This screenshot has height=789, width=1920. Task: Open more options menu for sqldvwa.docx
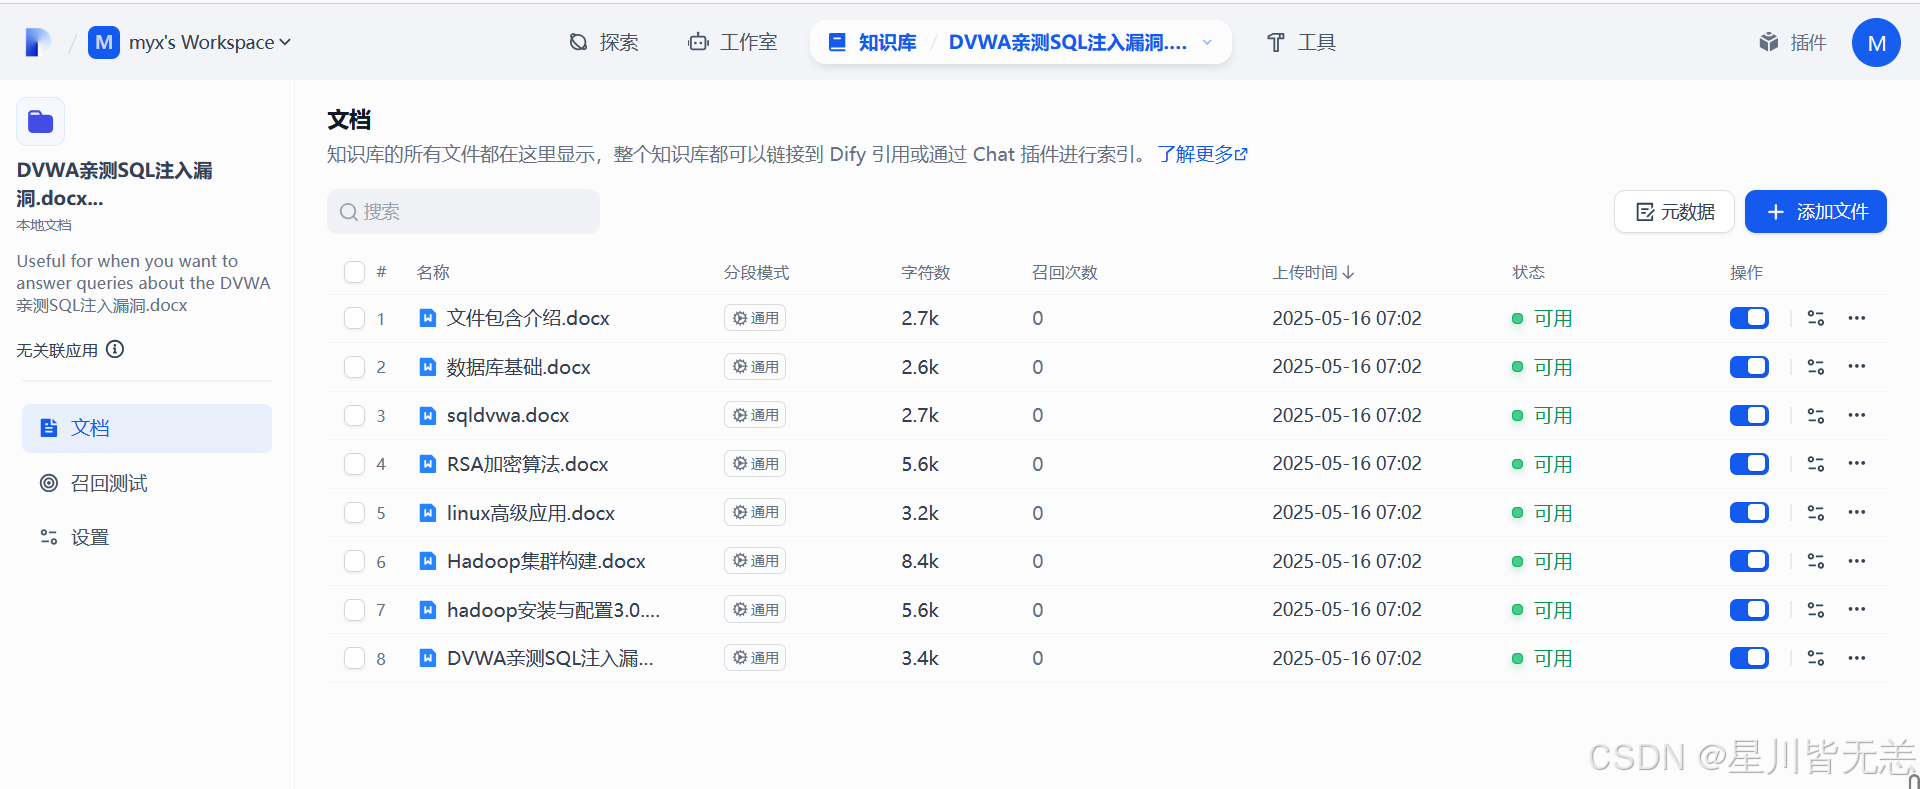pos(1857,415)
